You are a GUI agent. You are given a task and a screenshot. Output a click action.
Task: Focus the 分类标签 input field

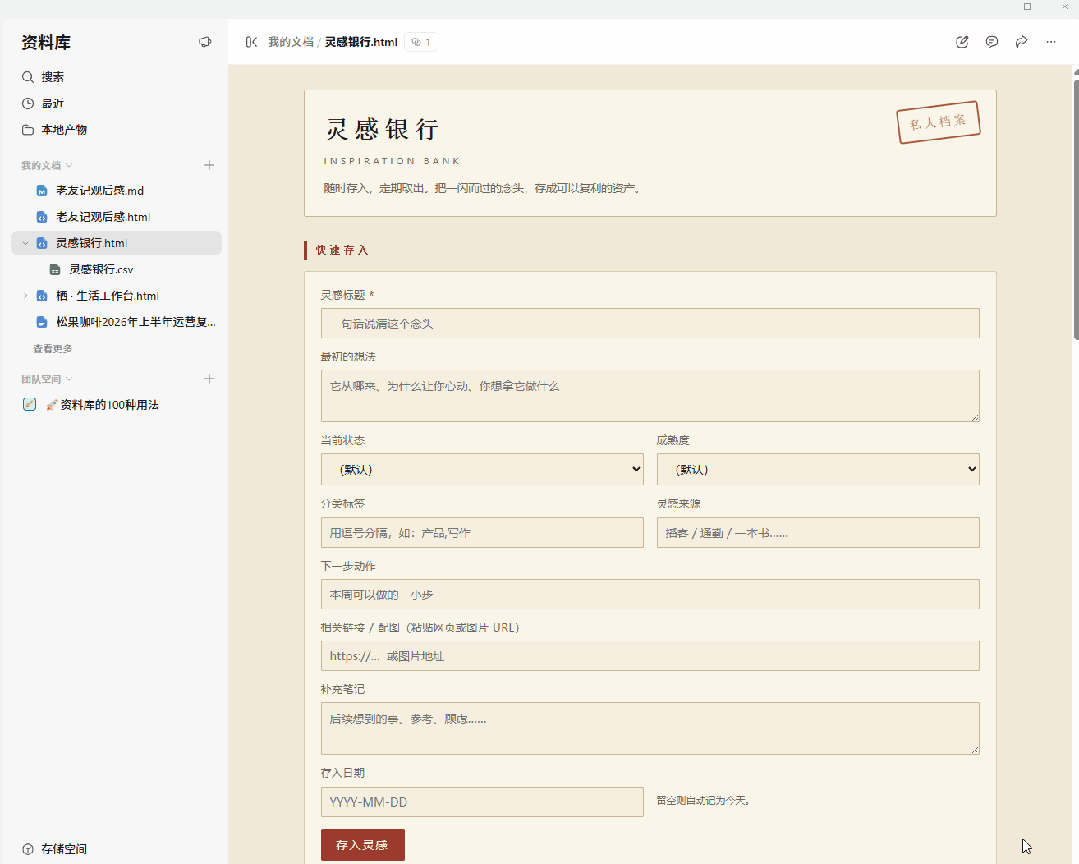[482, 532]
